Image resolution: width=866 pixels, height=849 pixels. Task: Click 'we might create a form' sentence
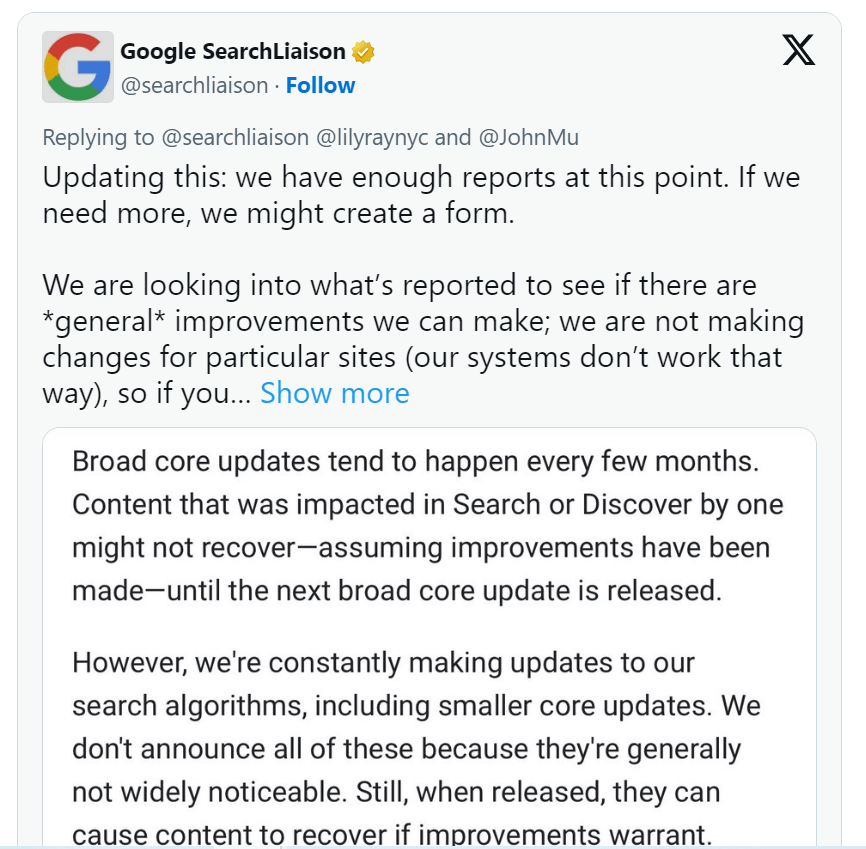[x=357, y=213]
